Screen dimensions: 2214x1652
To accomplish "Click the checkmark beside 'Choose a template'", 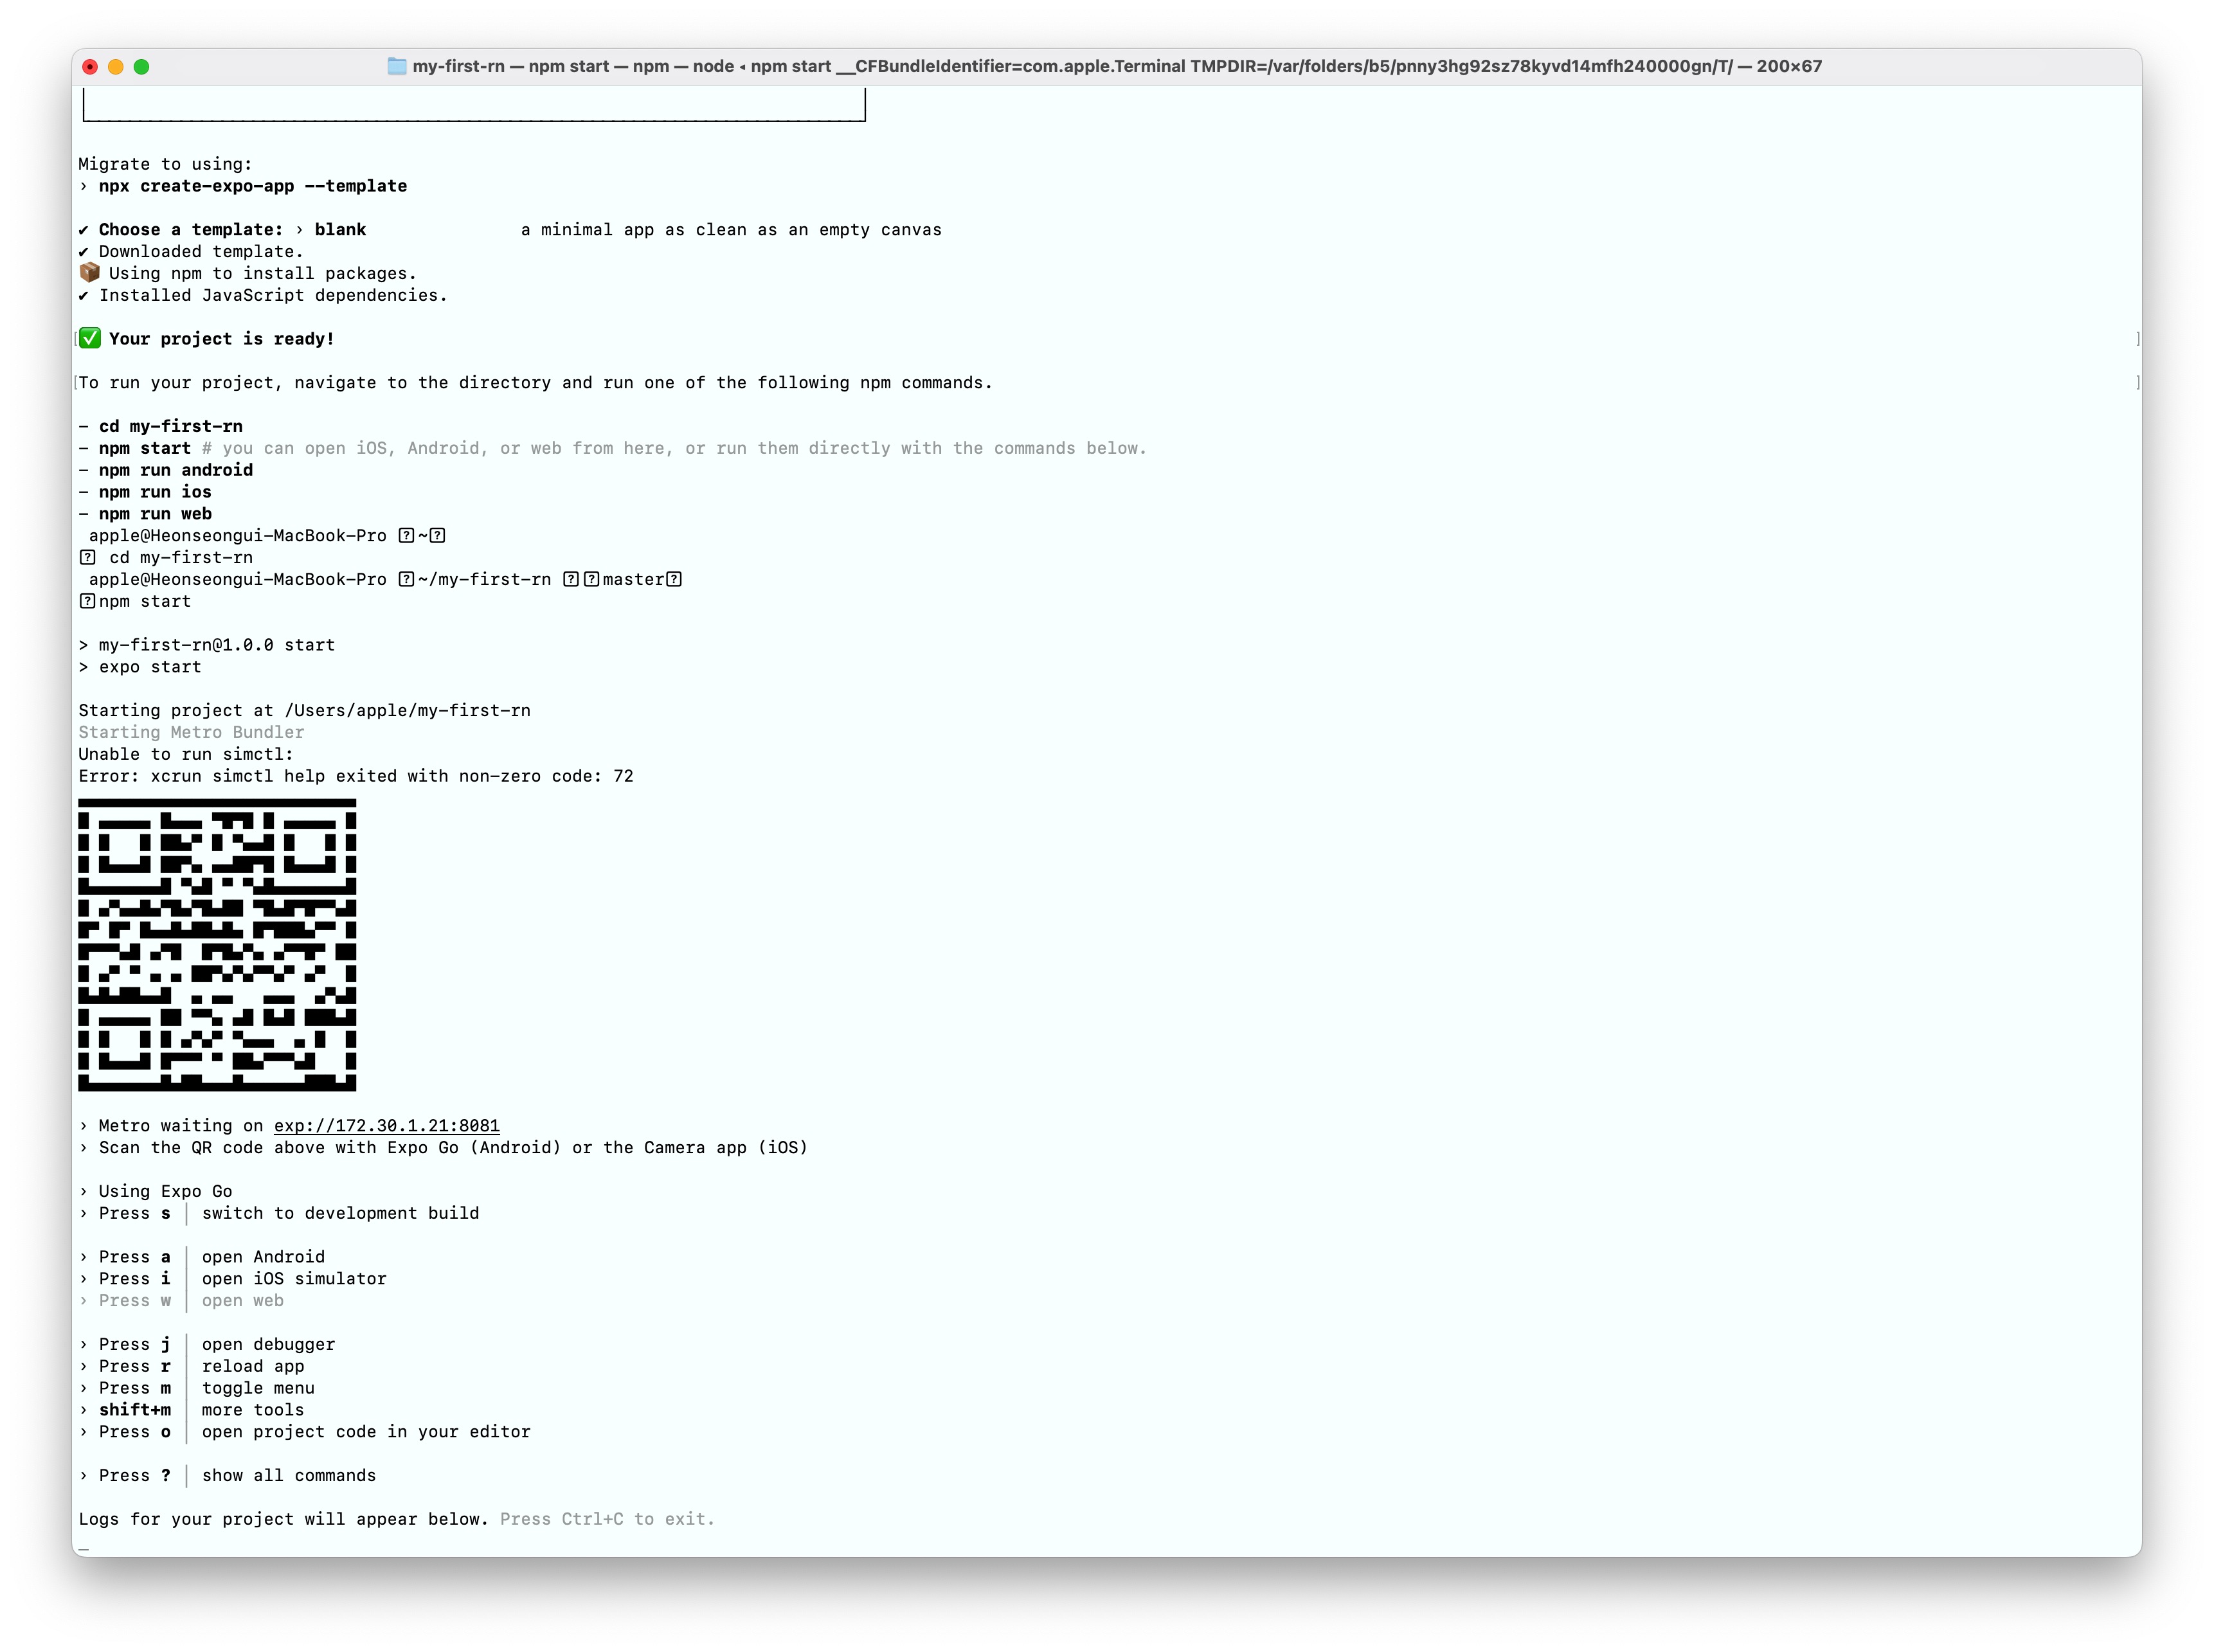I will [84, 230].
